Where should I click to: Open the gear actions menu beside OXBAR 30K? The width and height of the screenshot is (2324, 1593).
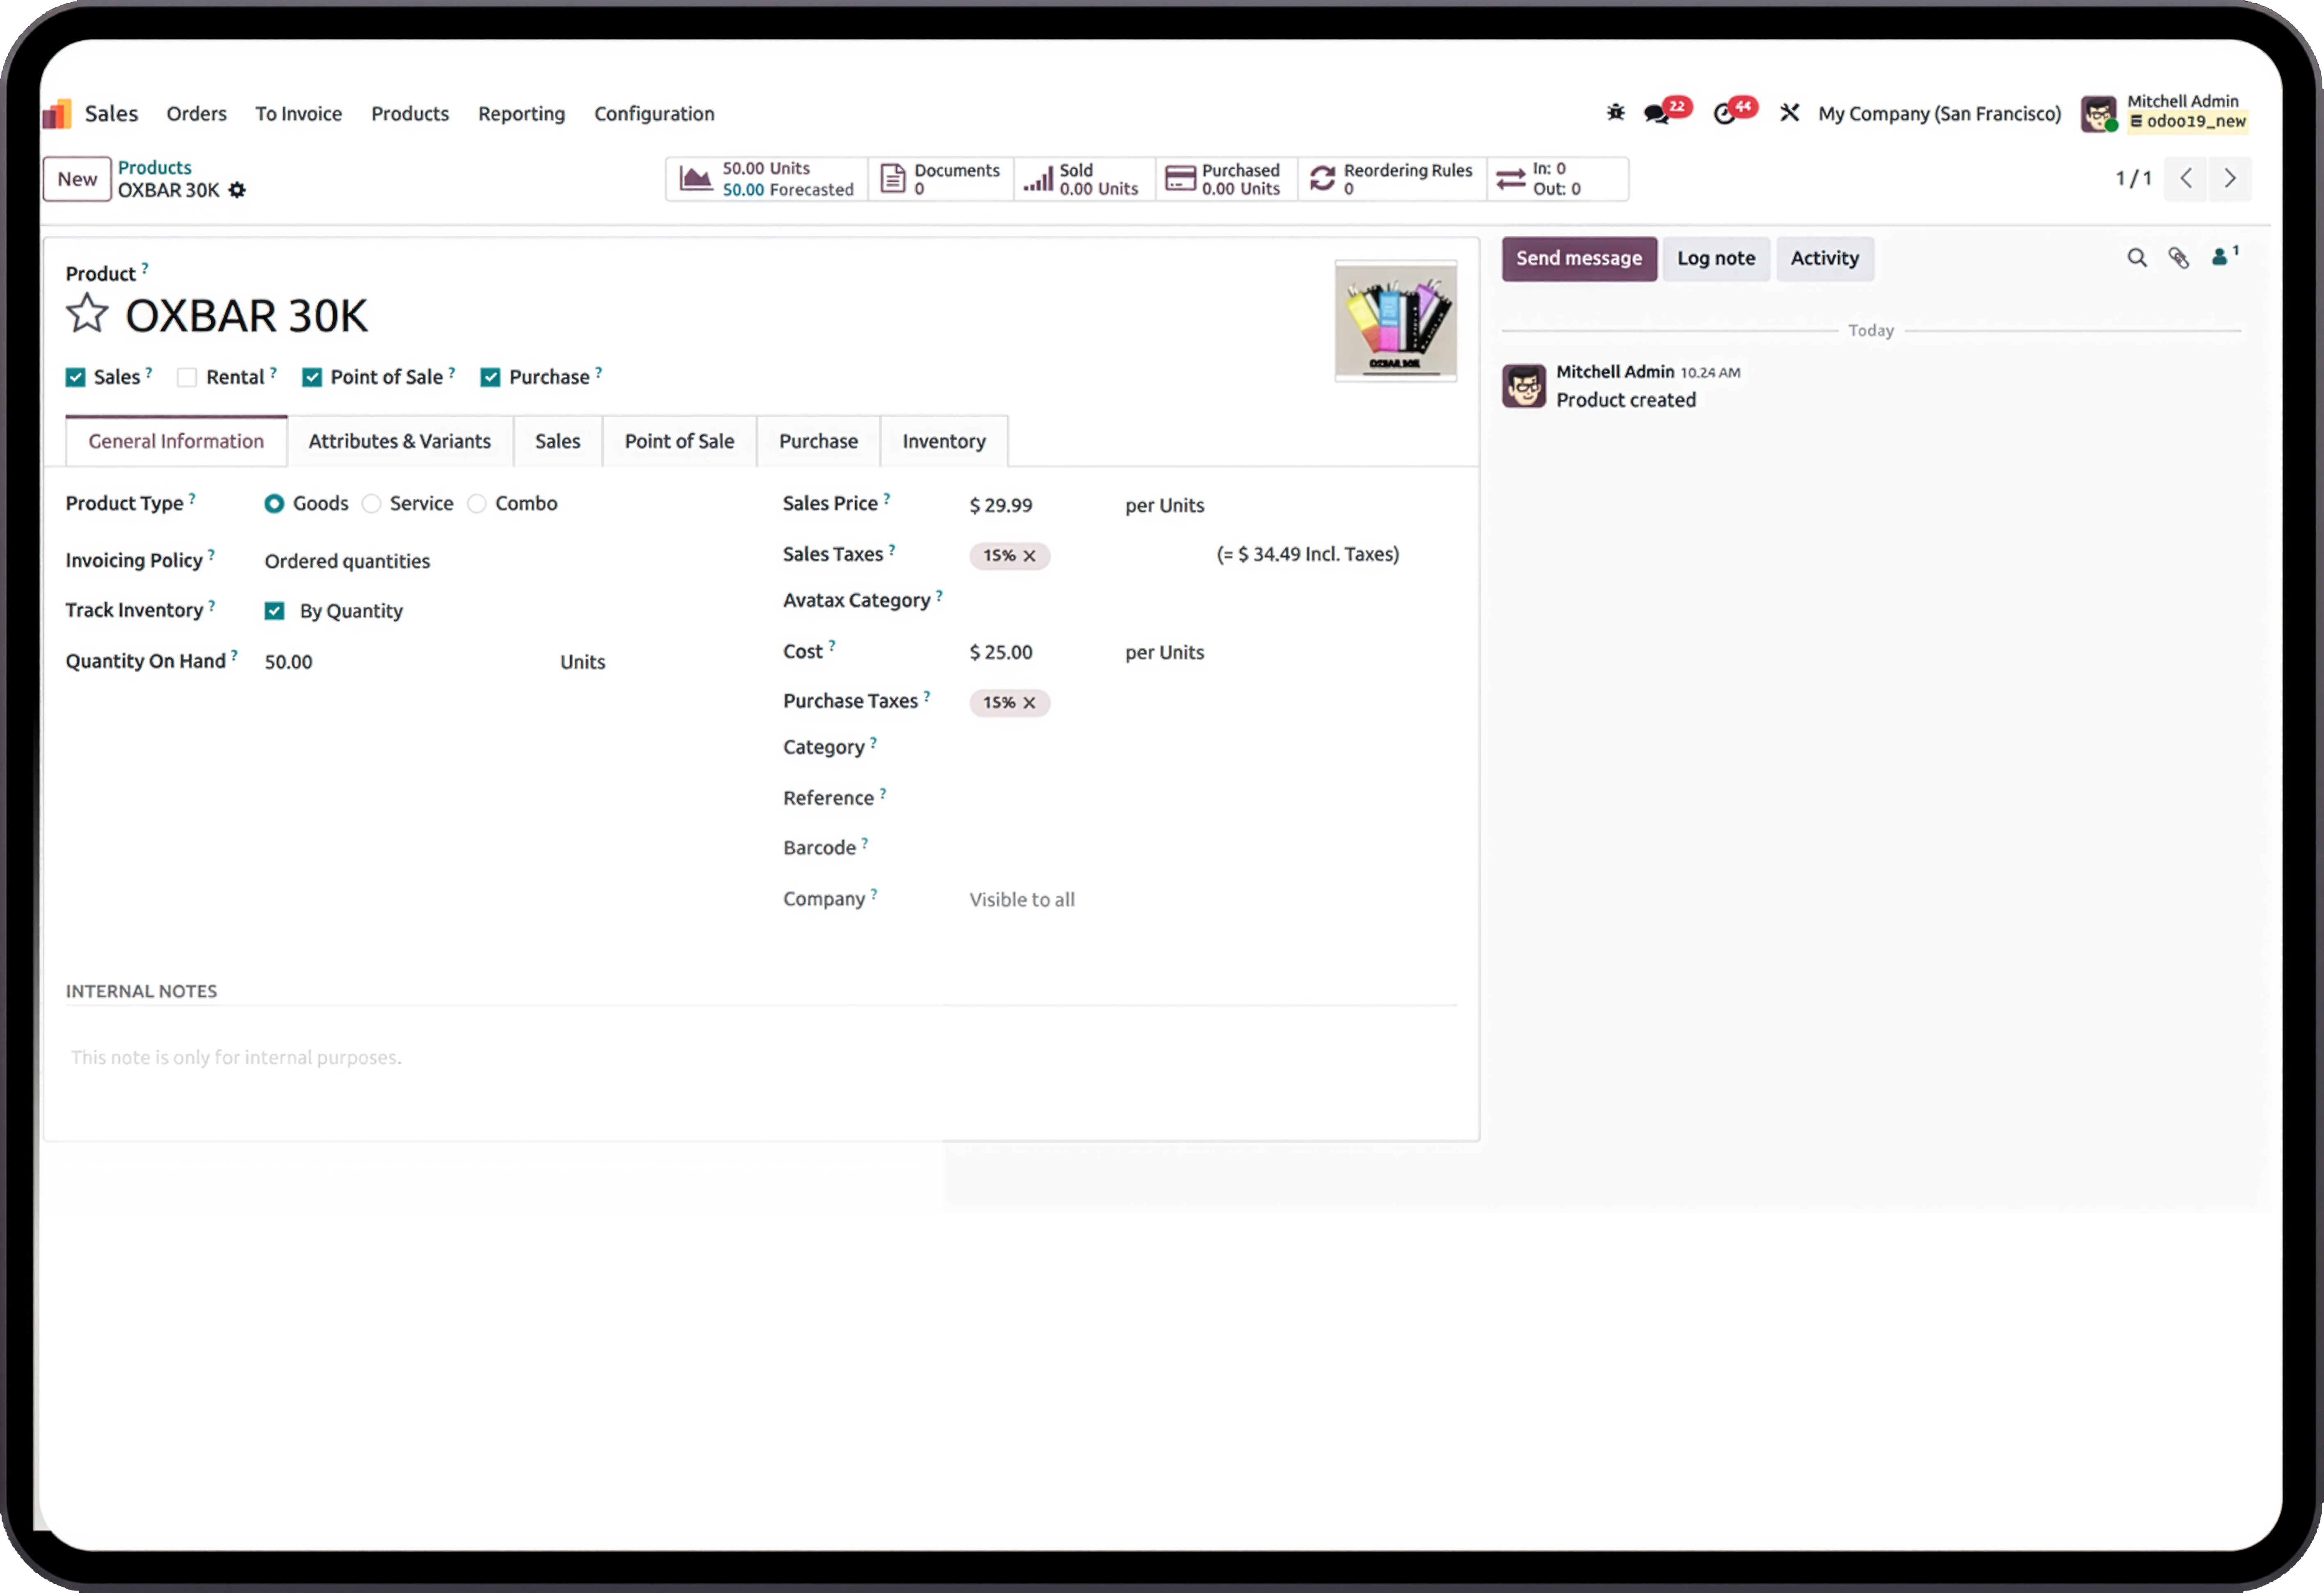pyautogui.click(x=237, y=190)
